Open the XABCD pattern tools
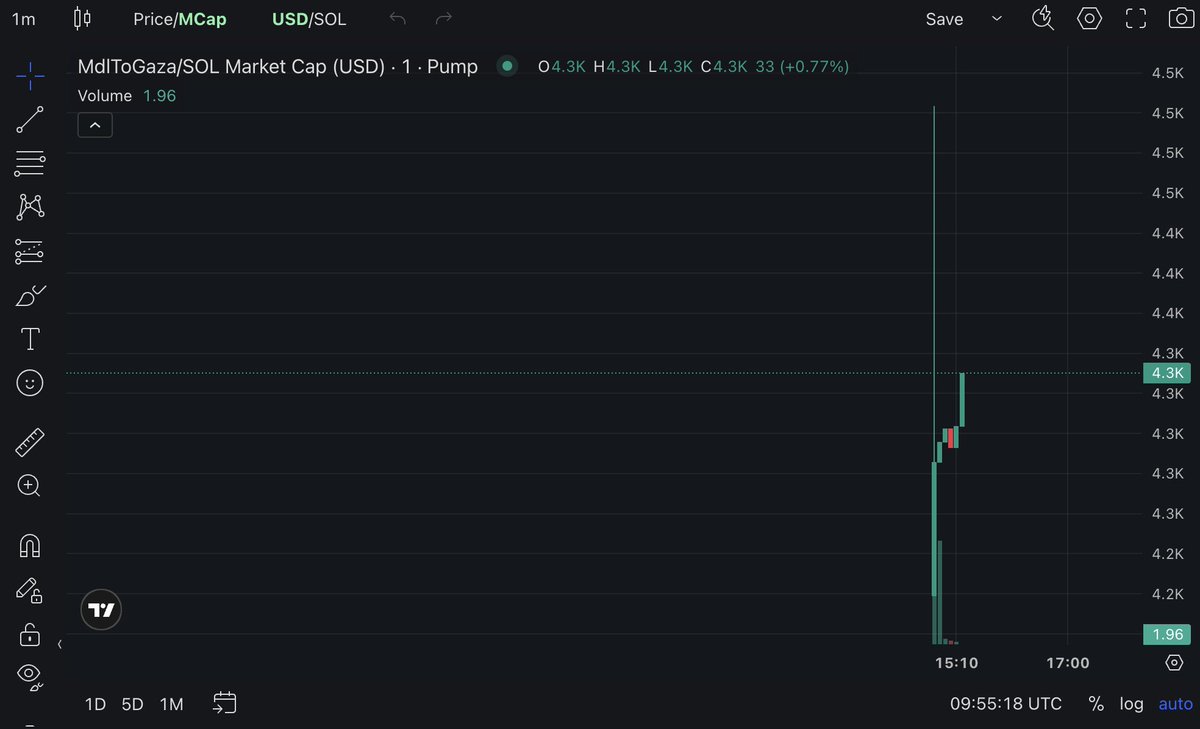This screenshot has width=1200, height=729. tap(30, 207)
